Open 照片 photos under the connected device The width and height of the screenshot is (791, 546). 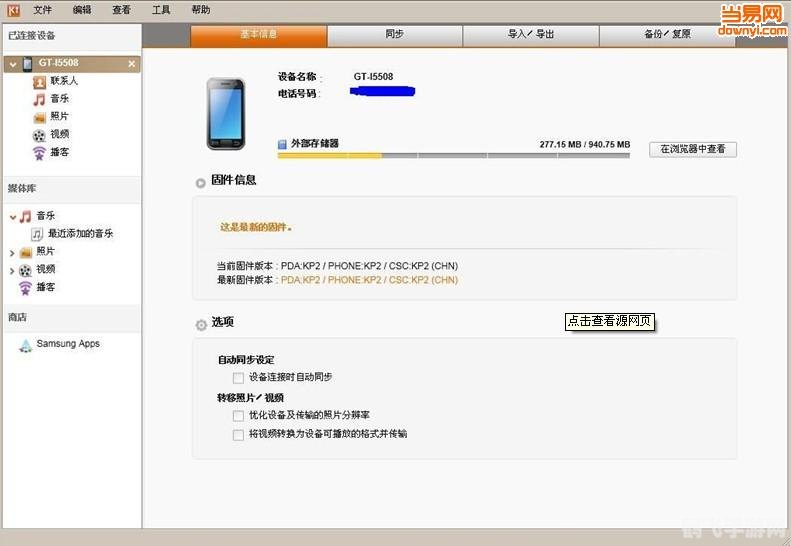click(59, 117)
